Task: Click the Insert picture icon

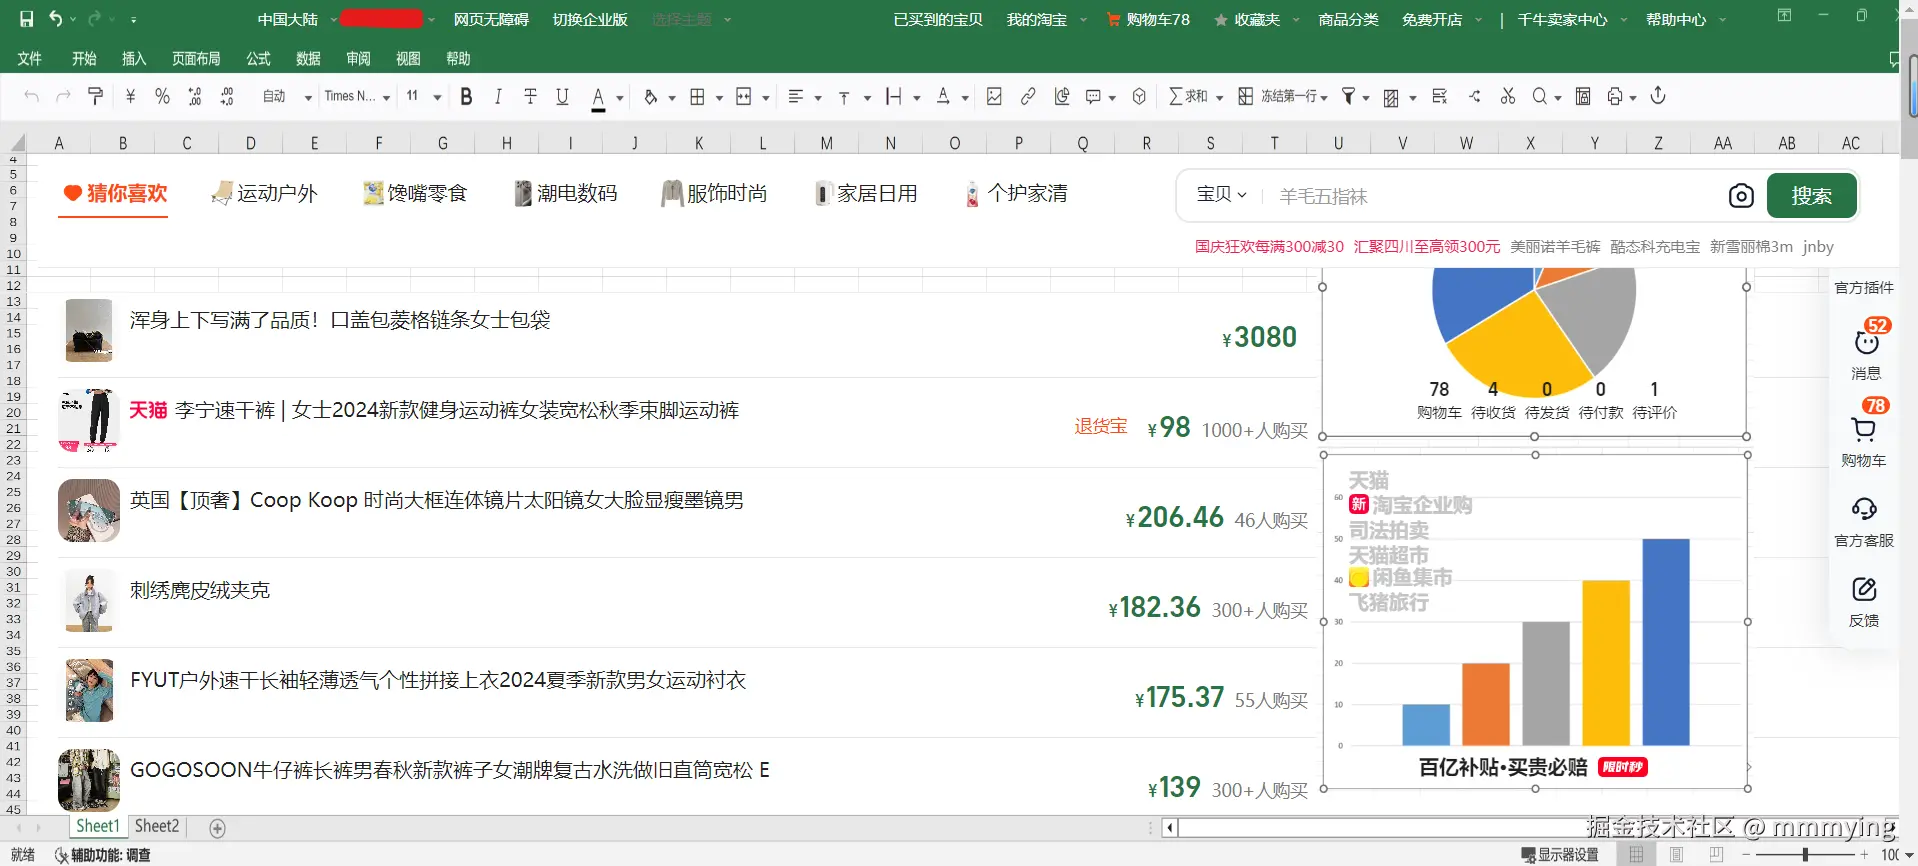Action: pos(994,96)
